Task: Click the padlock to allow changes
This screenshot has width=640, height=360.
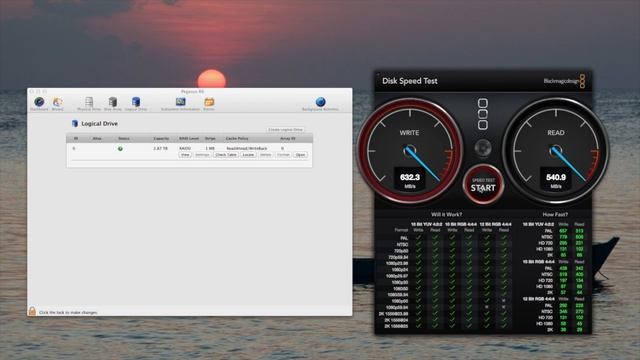Action: (x=32, y=311)
